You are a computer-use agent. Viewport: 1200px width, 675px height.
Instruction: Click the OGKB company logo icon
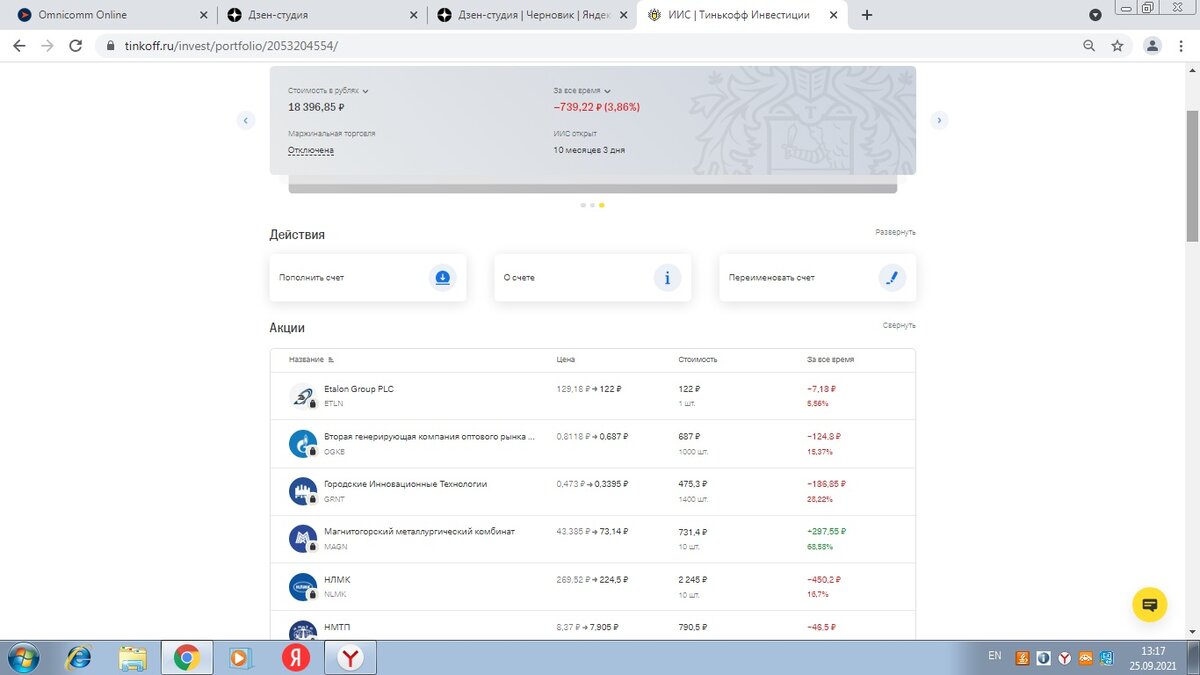pyautogui.click(x=303, y=443)
